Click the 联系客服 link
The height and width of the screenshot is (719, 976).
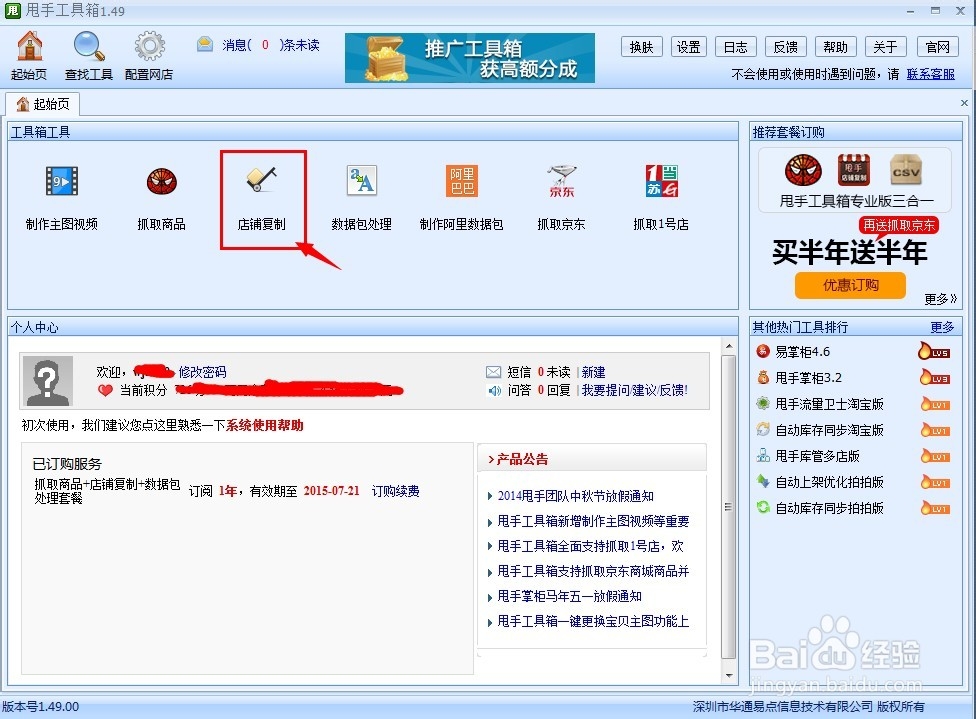tap(931, 74)
